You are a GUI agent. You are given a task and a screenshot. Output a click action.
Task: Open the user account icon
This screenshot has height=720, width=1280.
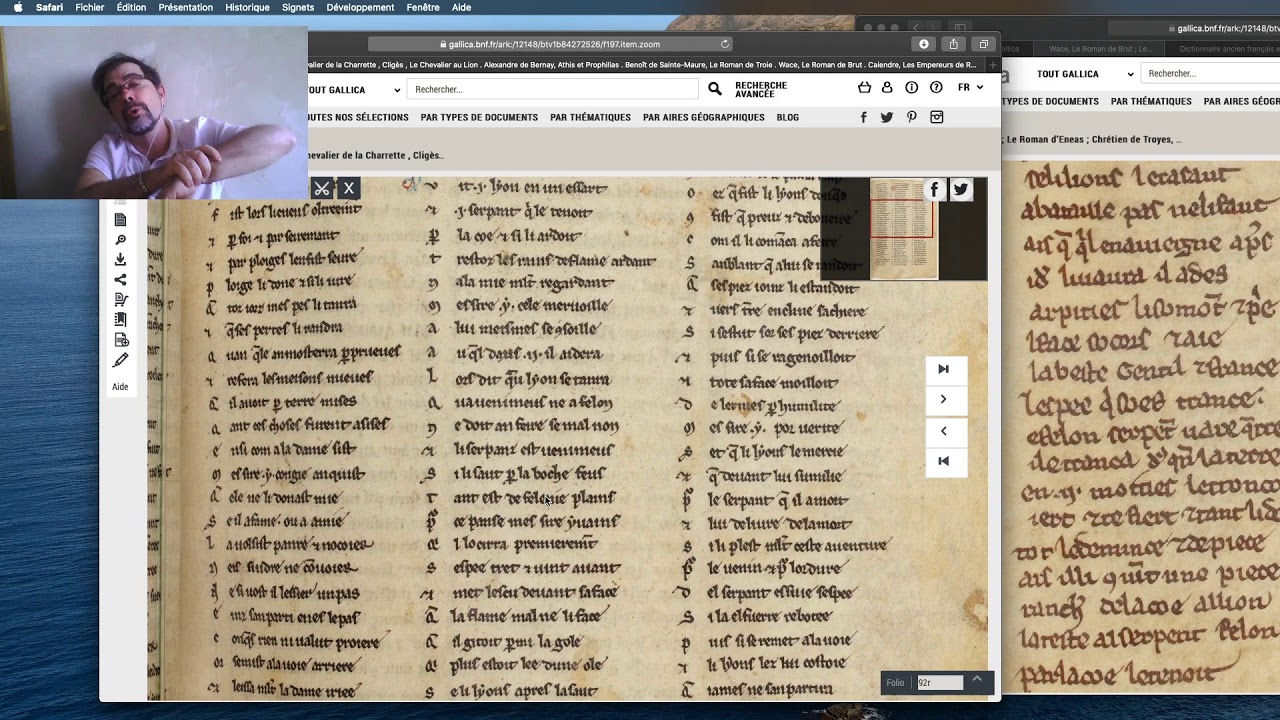tap(887, 88)
